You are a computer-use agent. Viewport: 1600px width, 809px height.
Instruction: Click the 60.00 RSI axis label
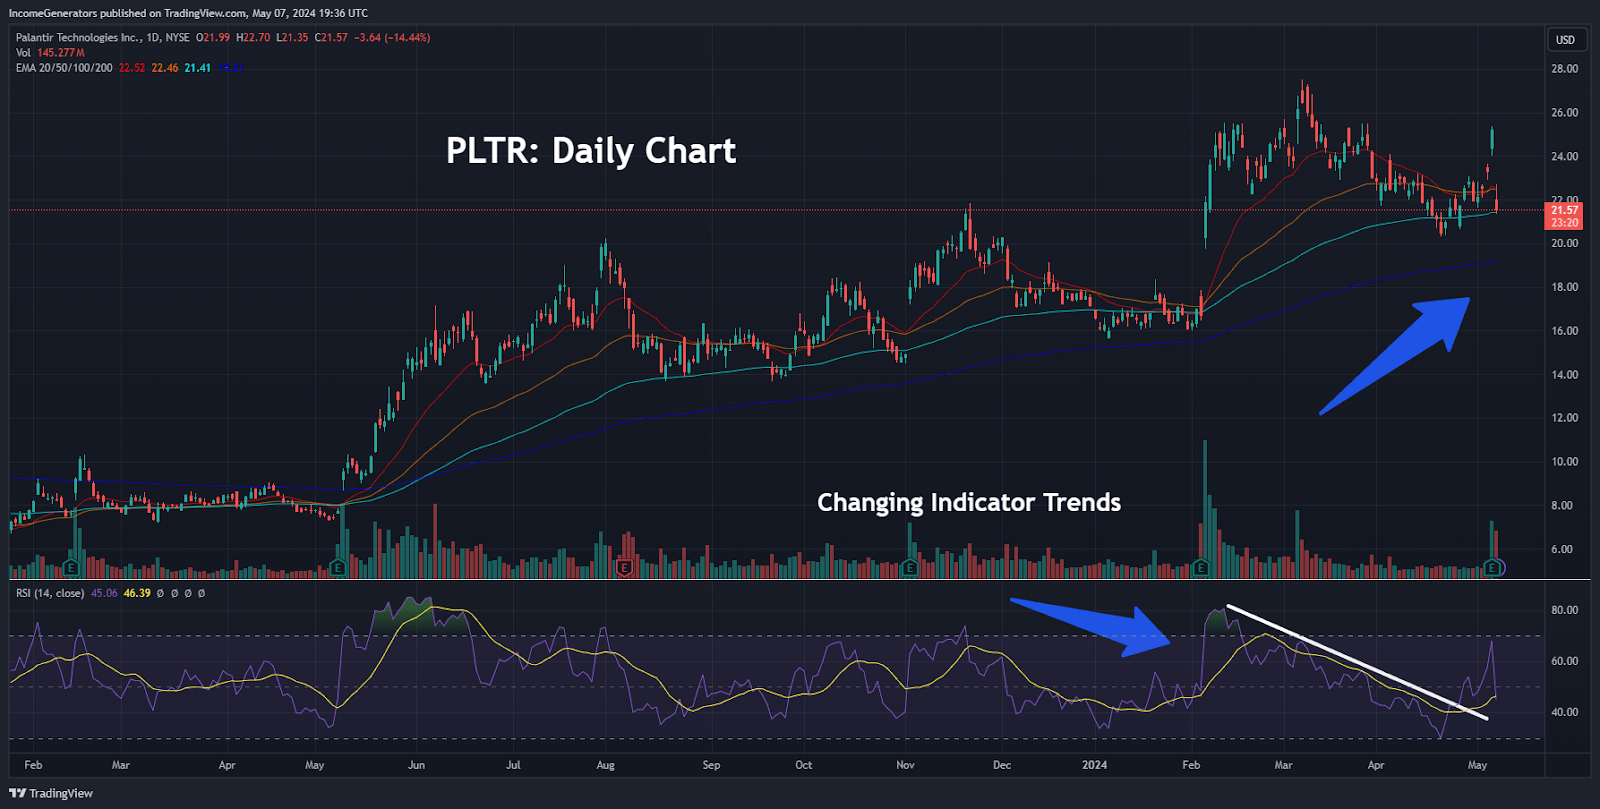coord(1565,661)
